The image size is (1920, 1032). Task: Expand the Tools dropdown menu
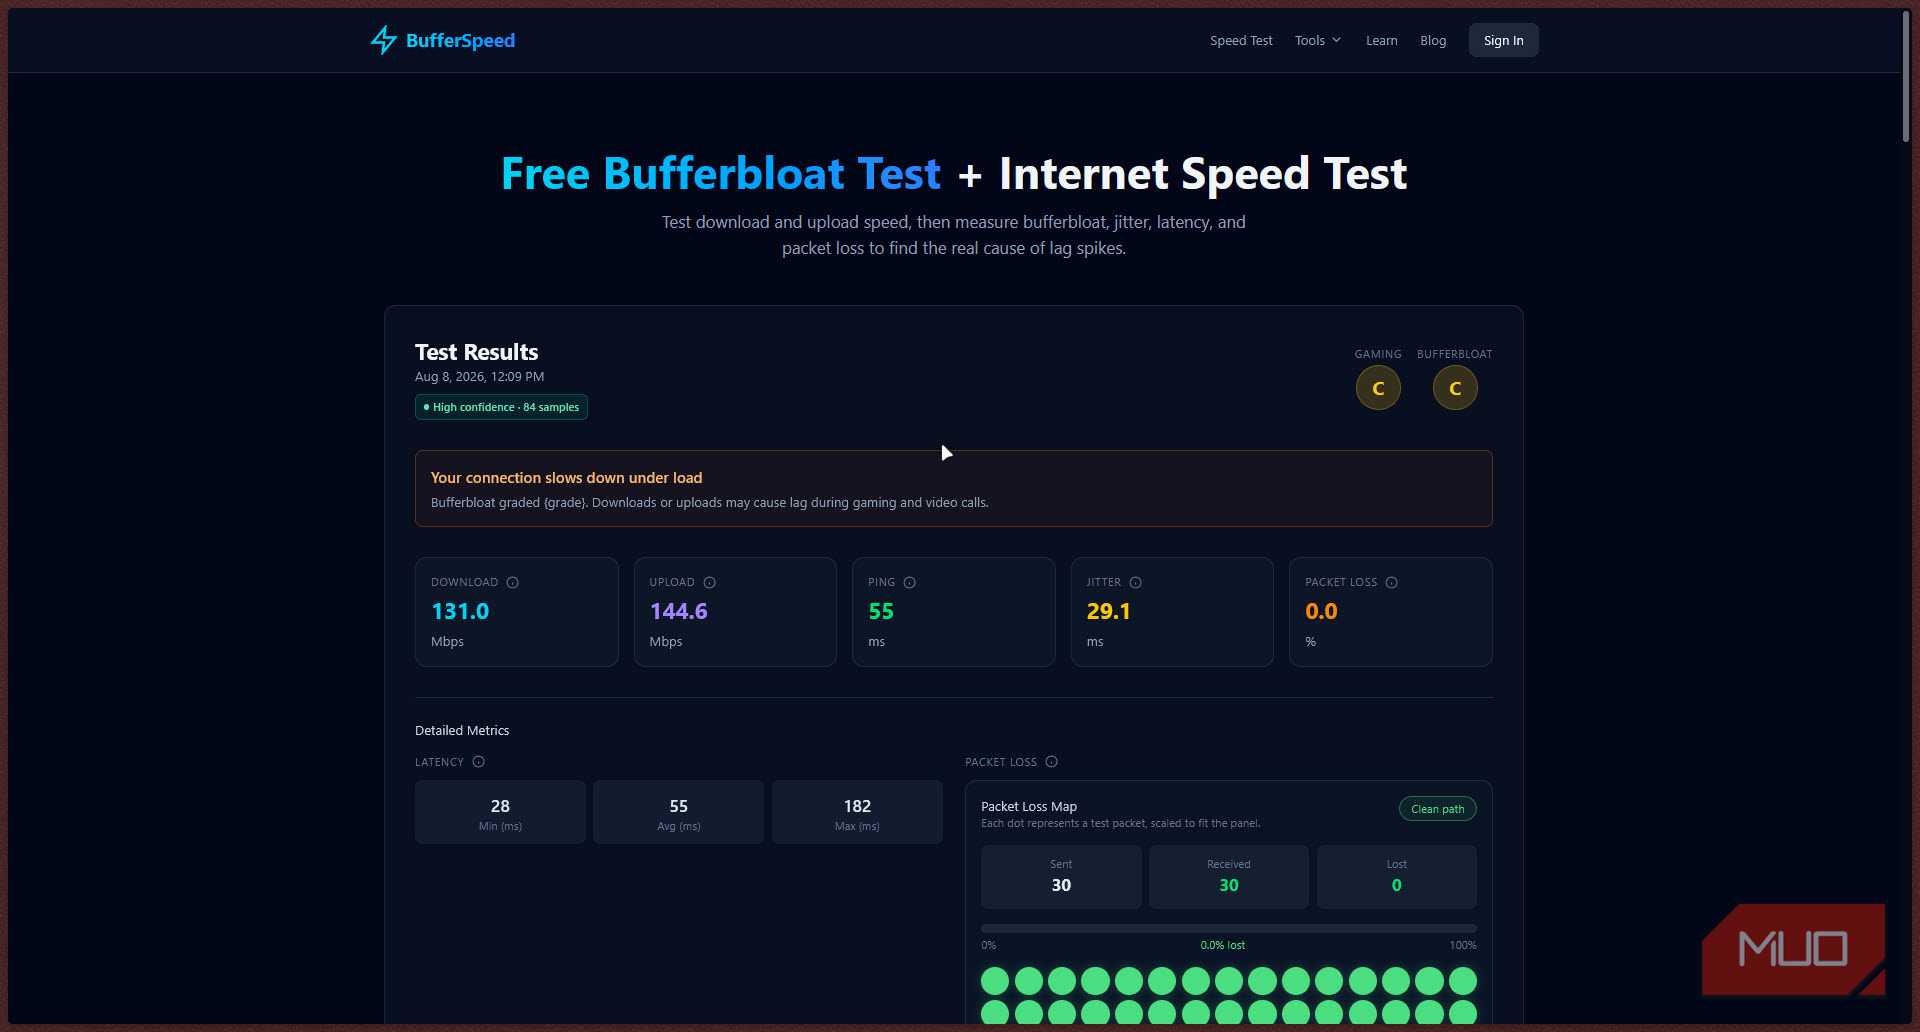coord(1317,40)
